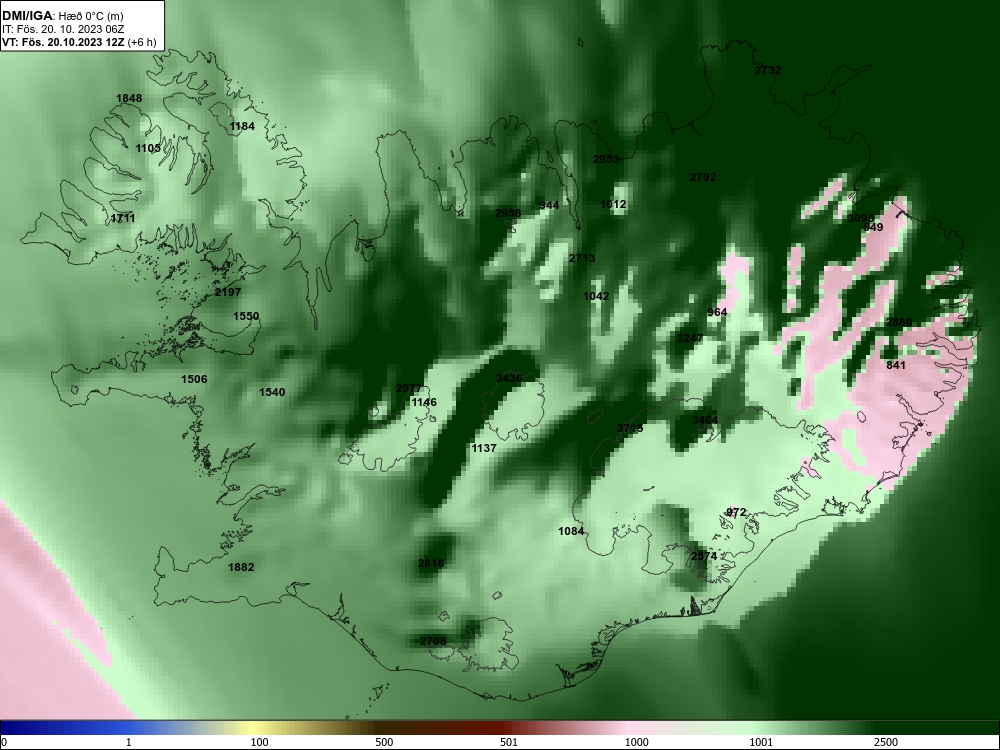This screenshot has height=750, width=1000.
Task: Click the 1711 height label
Action: point(122,218)
